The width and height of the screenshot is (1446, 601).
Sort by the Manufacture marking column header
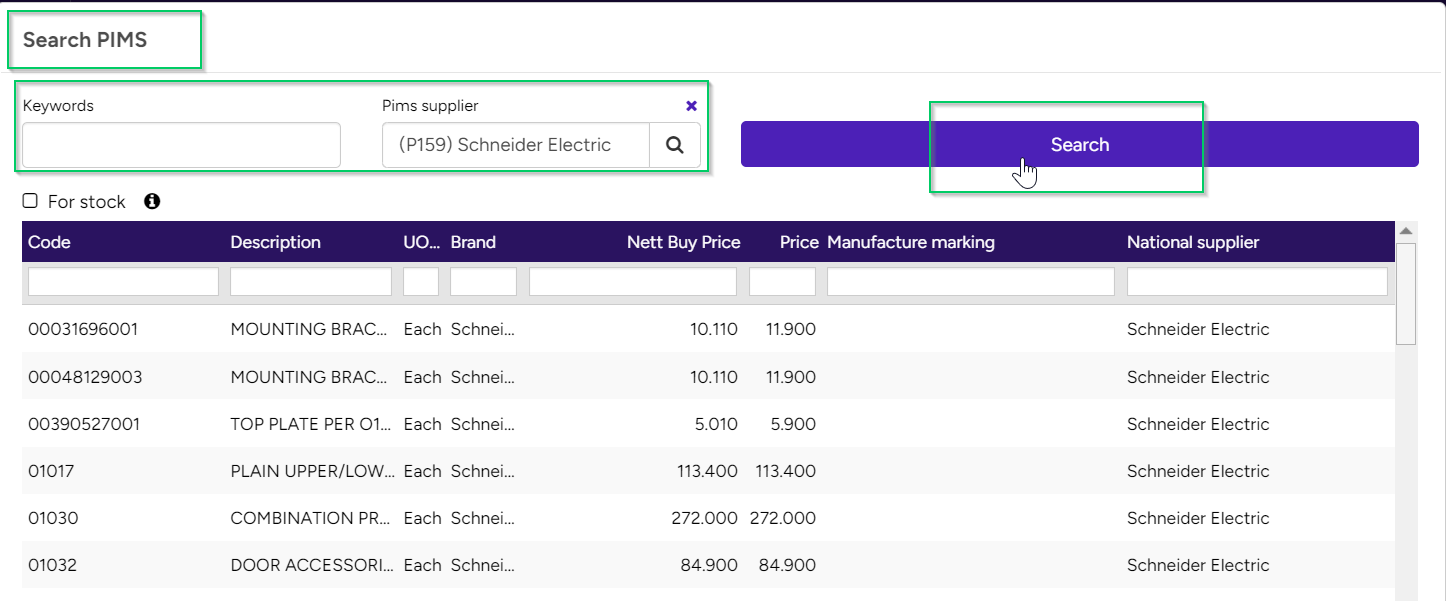[911, 242]
